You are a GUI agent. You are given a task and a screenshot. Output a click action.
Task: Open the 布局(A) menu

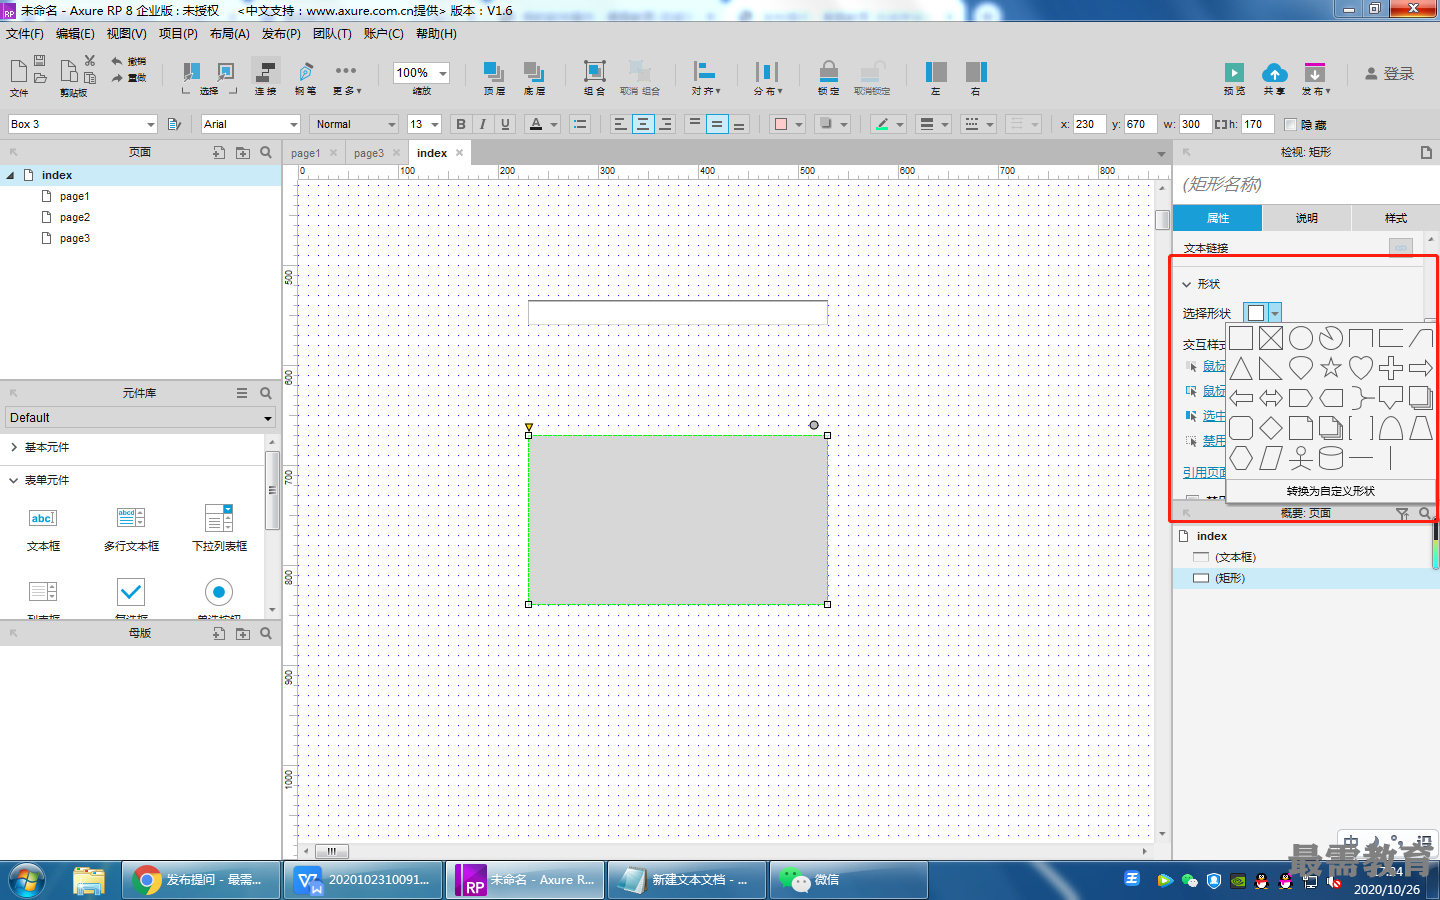tap(230, 34)
